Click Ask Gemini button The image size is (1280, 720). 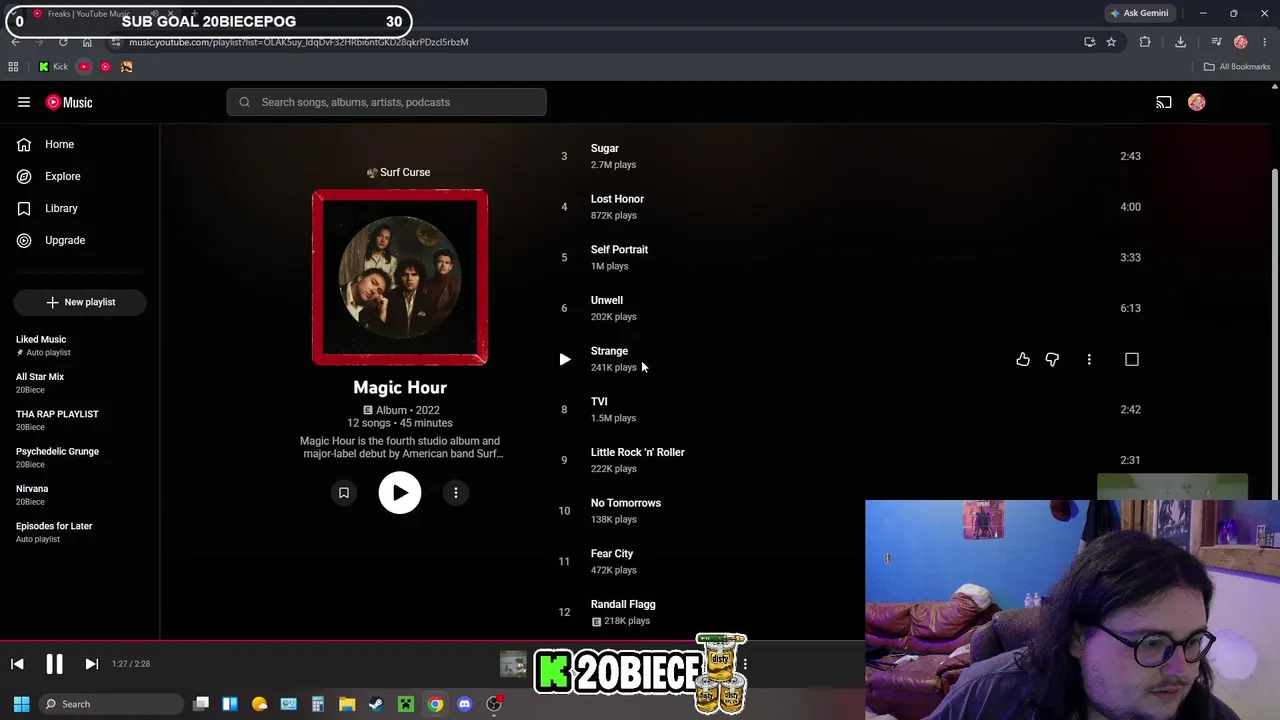1139,13
